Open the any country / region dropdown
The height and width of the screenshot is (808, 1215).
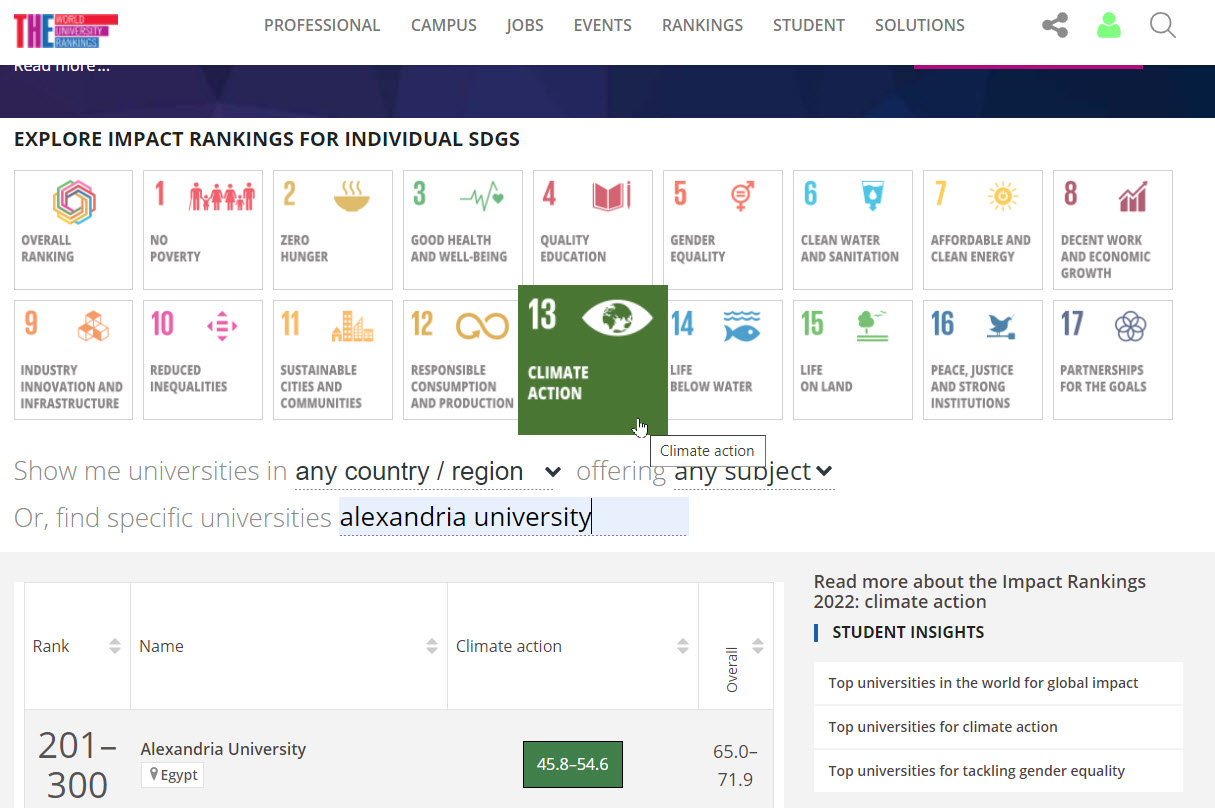(428, 471)
